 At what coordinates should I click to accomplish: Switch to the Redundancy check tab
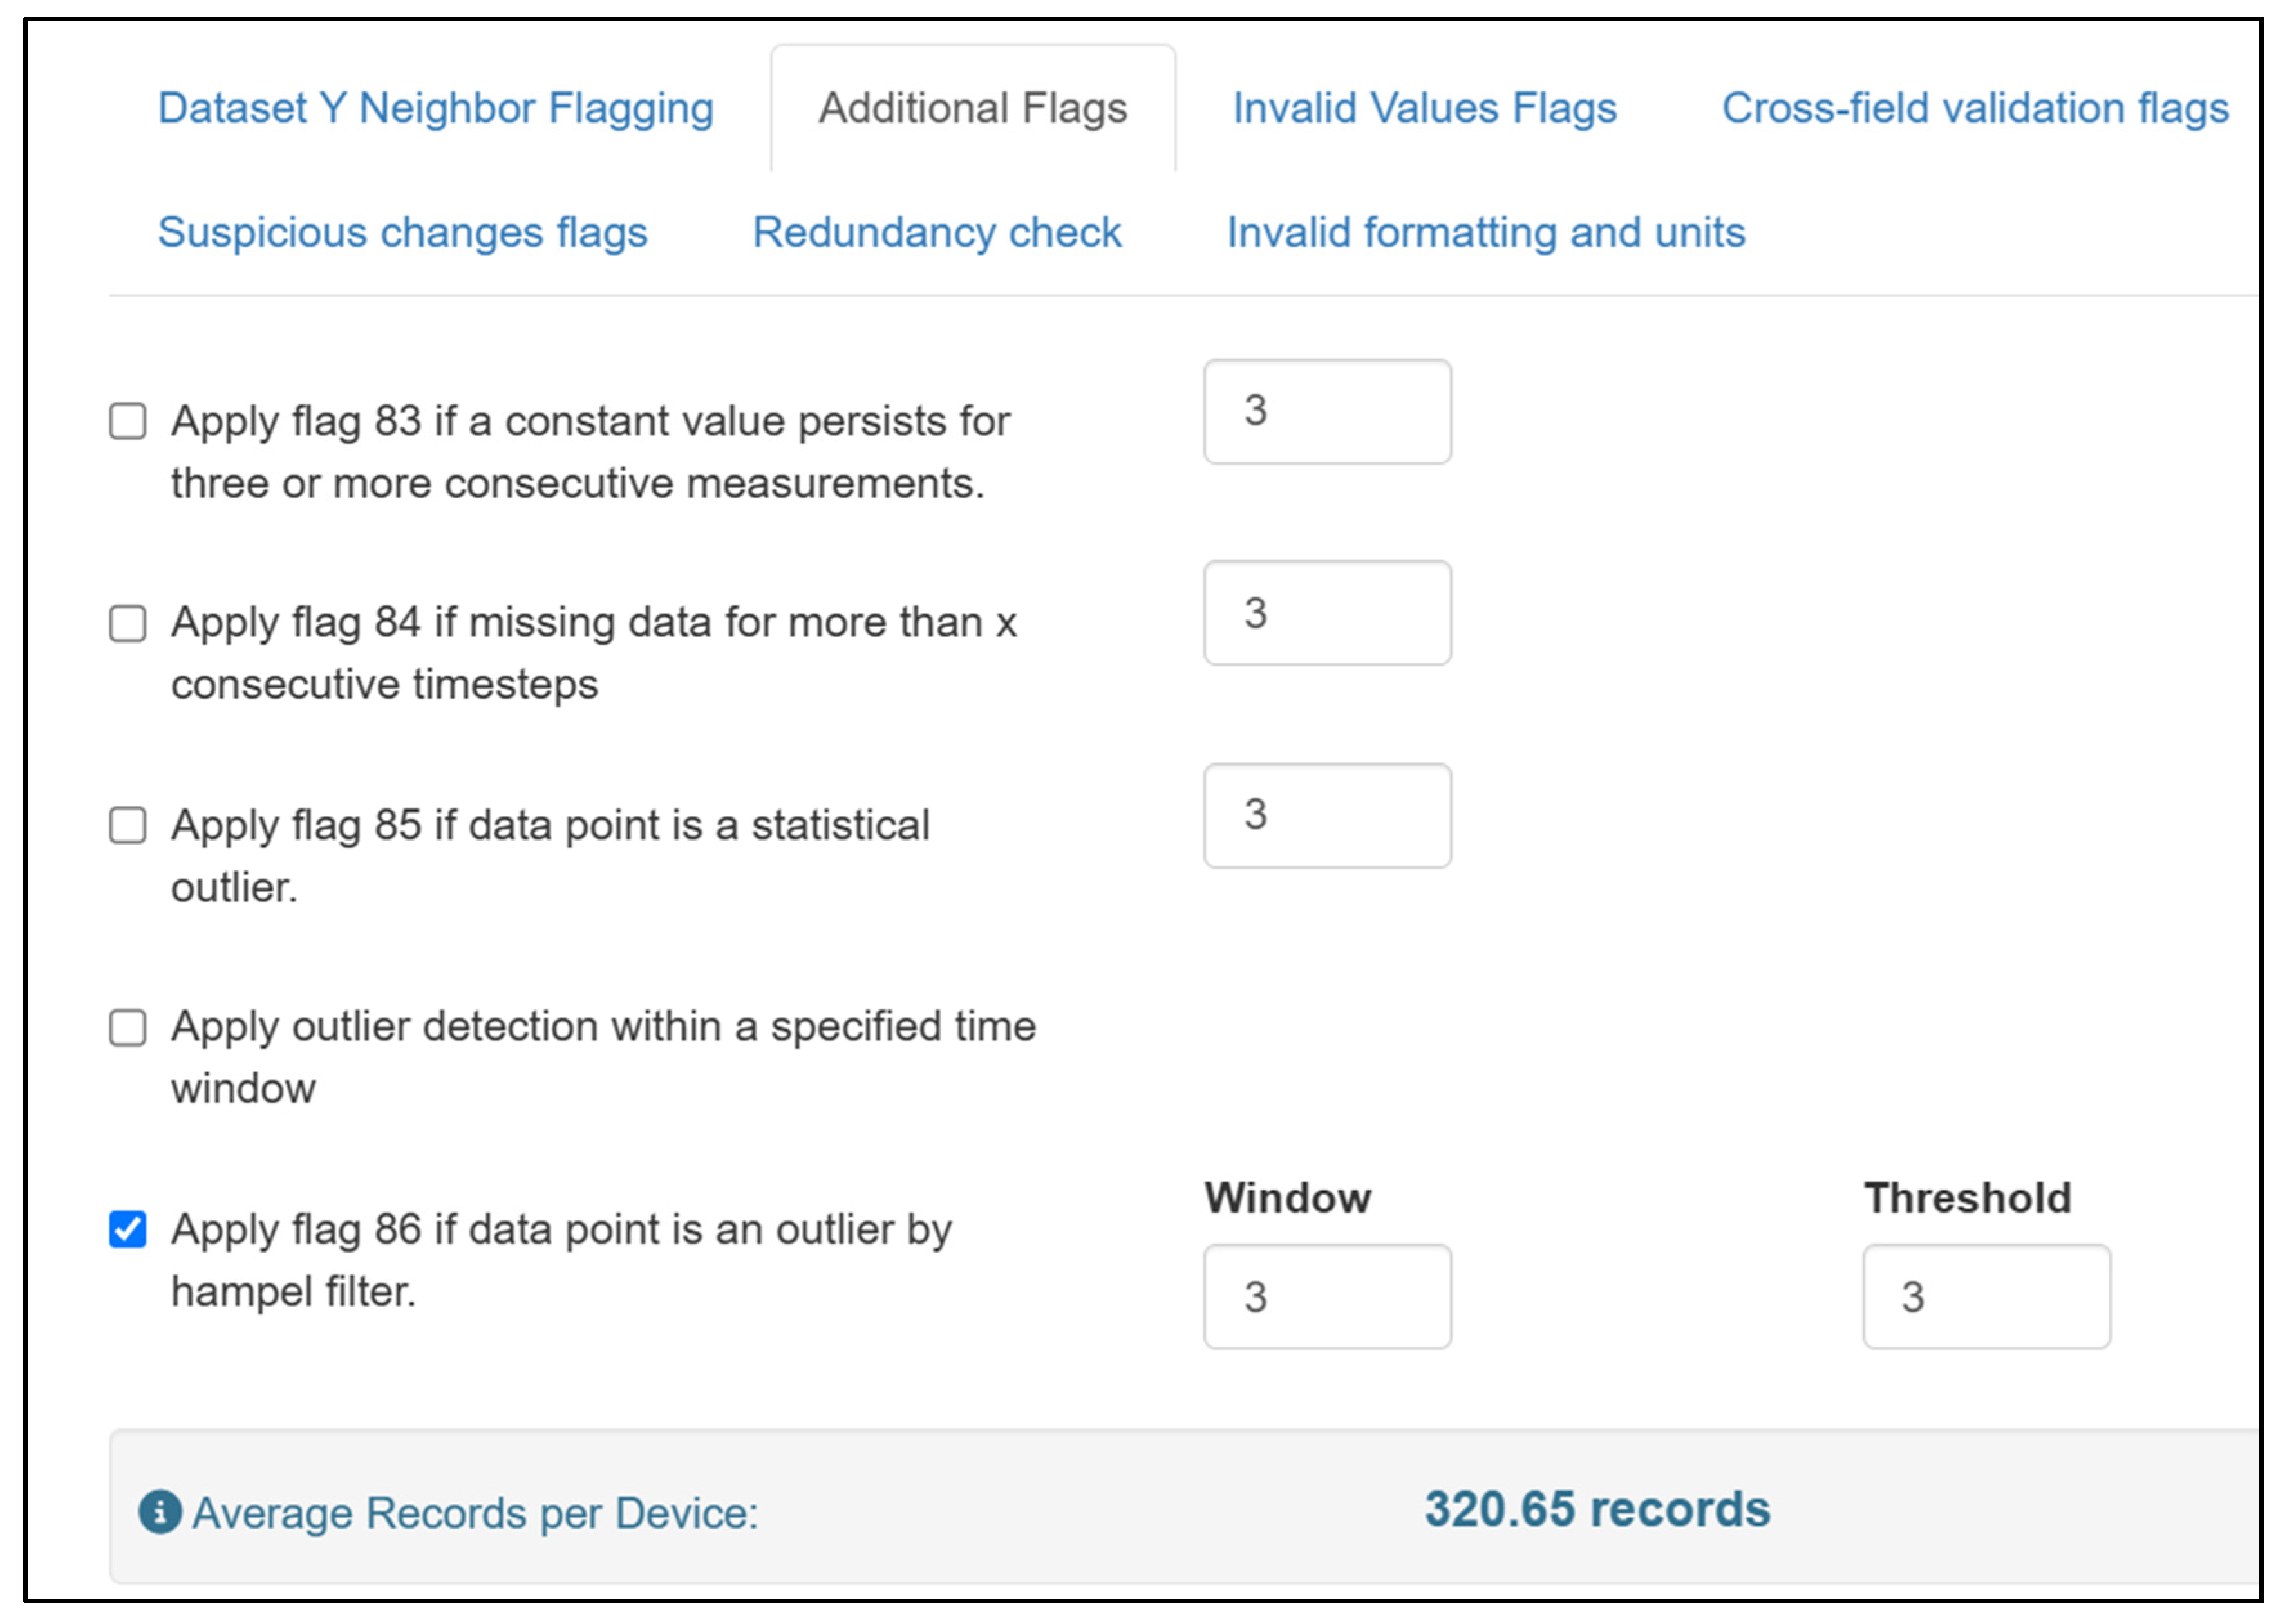[937, 232]
